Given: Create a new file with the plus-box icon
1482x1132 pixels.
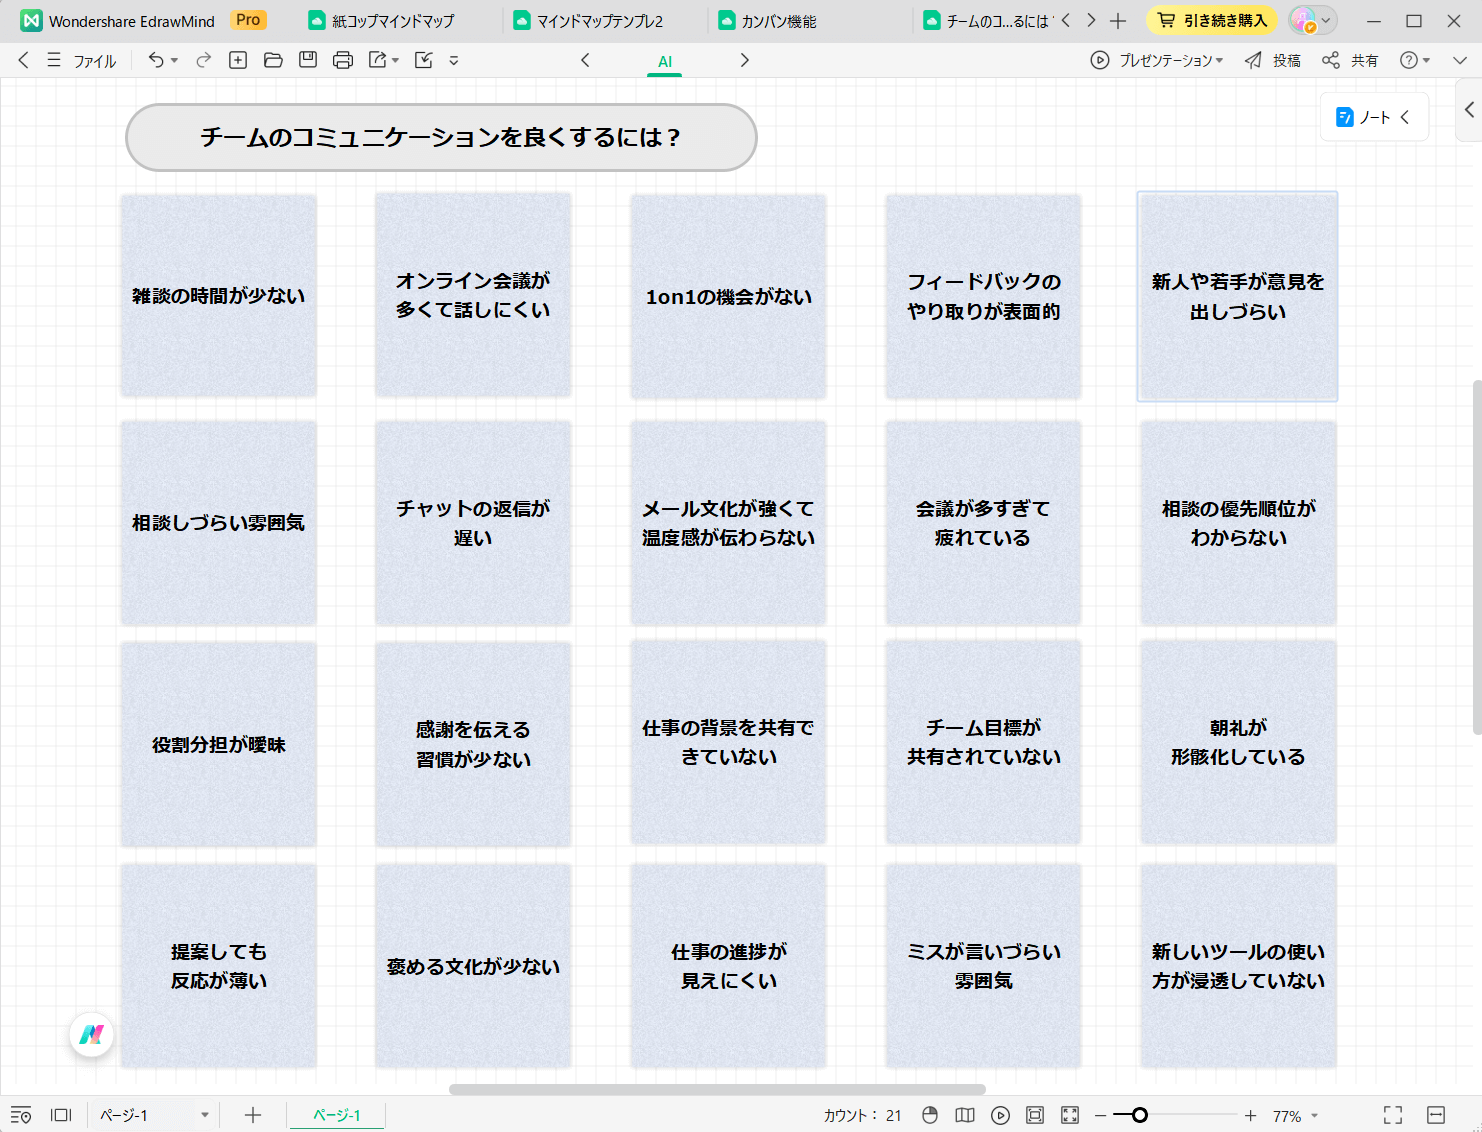Looking at the screenshot, I should coord(238,60).
